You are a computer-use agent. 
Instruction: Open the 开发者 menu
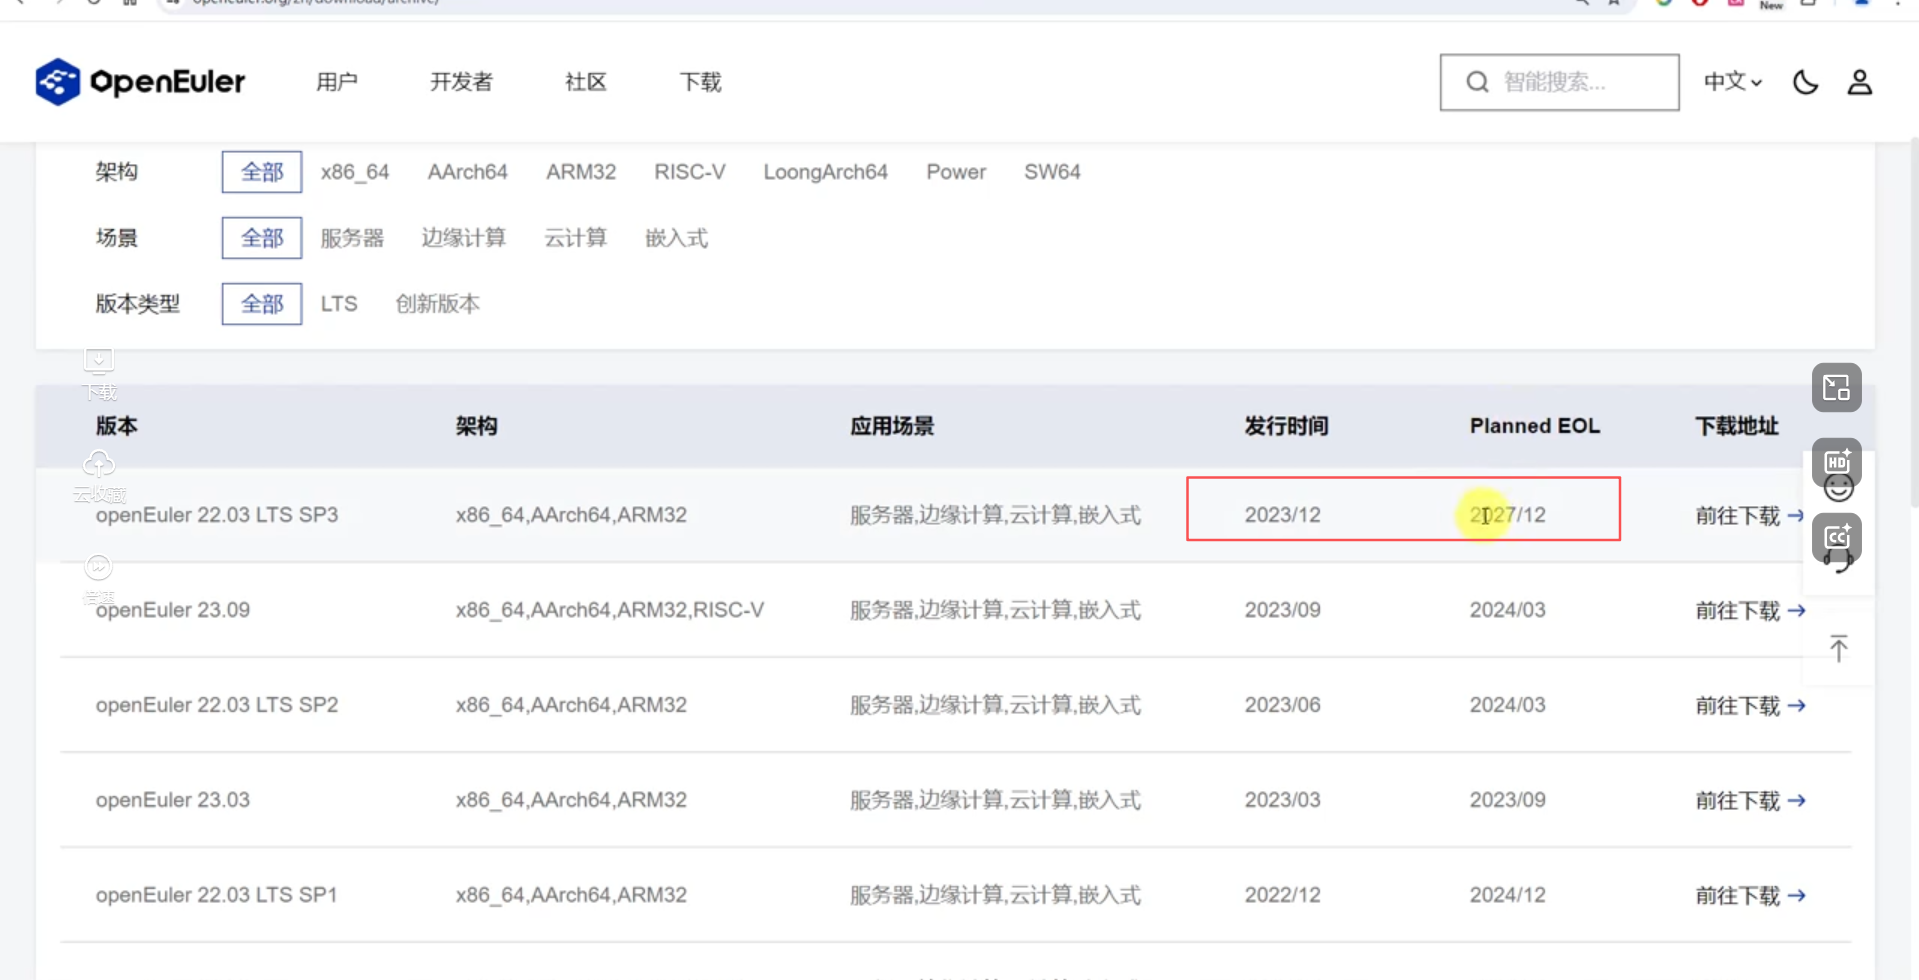pos(461,82)
